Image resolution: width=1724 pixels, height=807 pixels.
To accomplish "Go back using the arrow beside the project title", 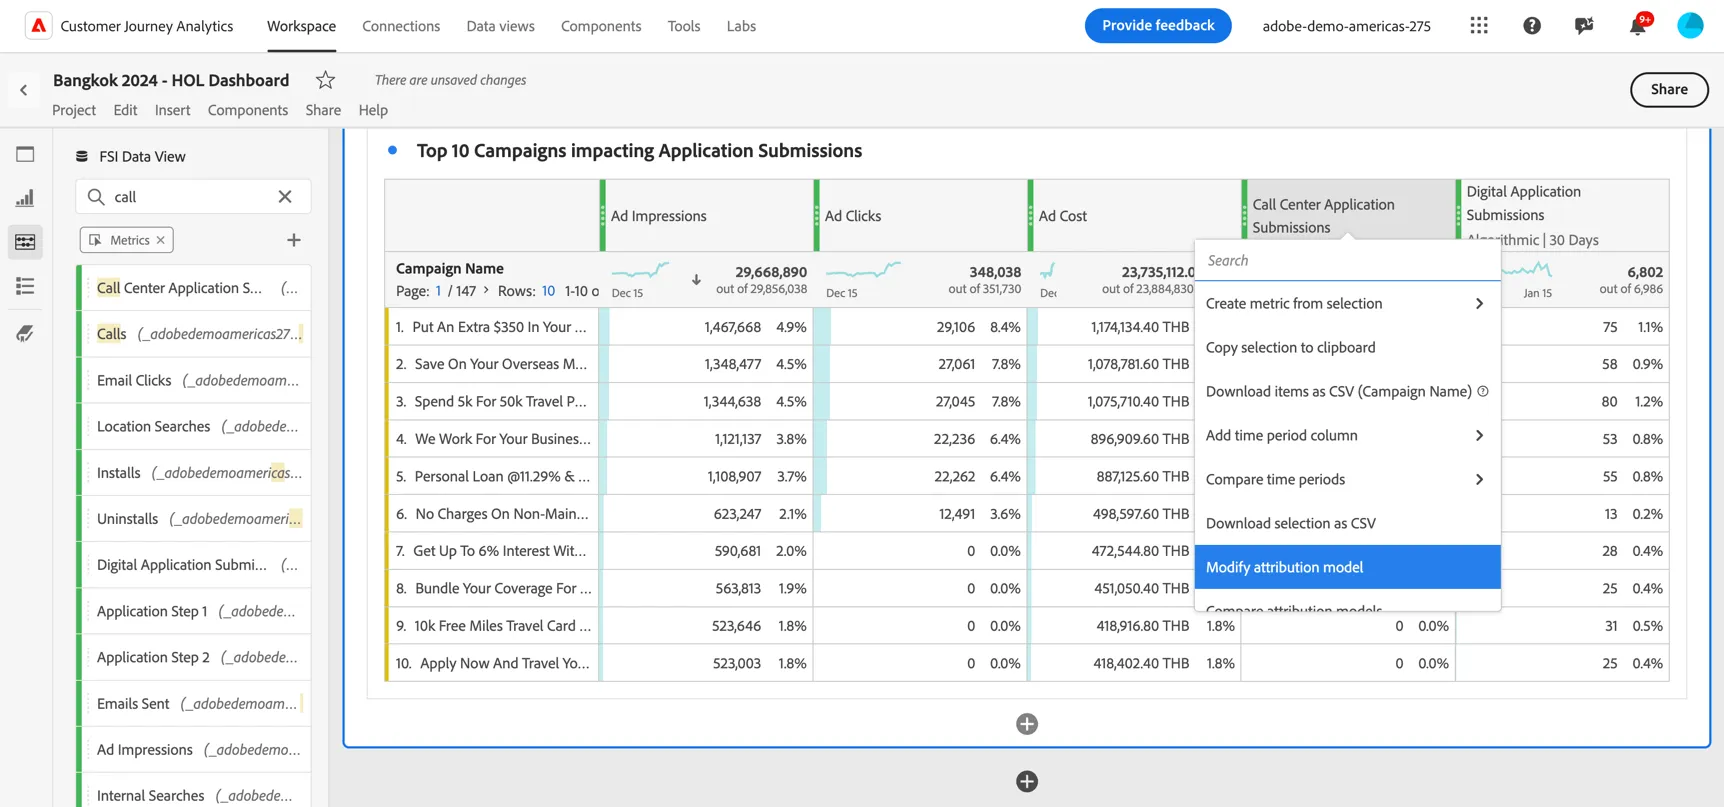I will coord(24,90).
